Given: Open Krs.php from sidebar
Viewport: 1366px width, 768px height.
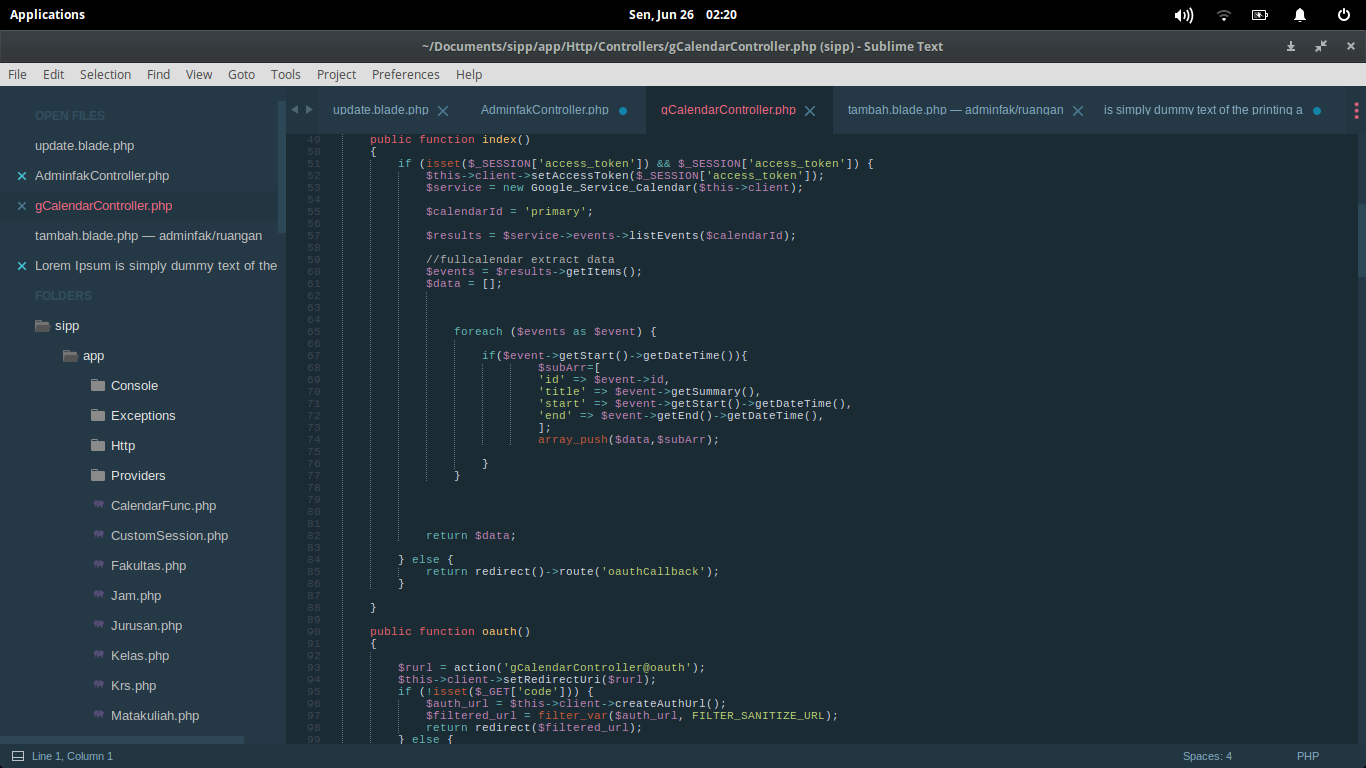Looking at the screenshot, I should (133, 686).
